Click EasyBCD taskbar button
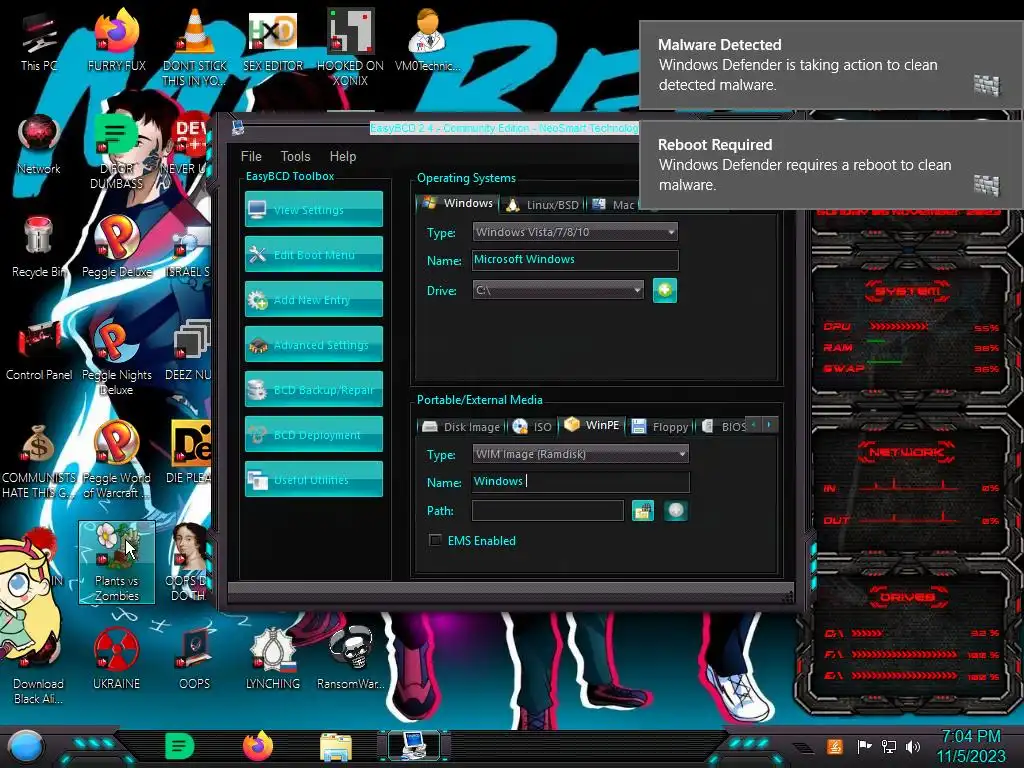Viewport: 1024px width, 768px height. pyautogui.click(x=414, y=745)
